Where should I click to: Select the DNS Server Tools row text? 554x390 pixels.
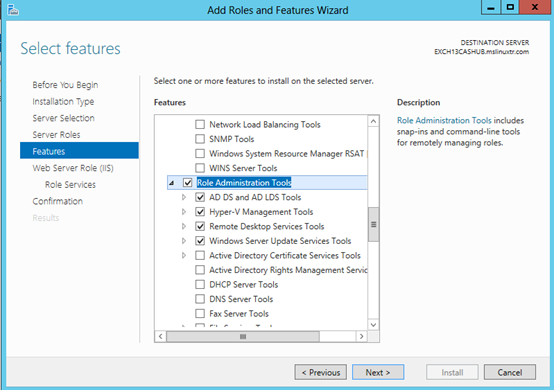(241, 299)
